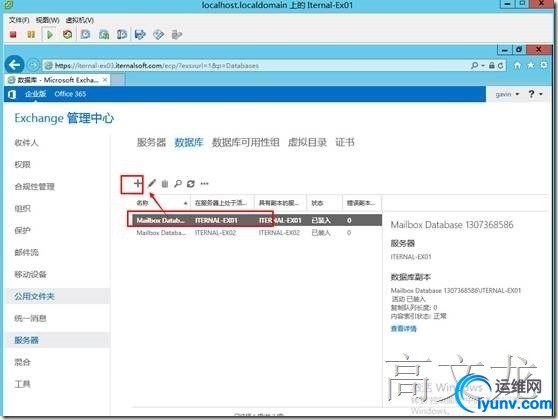558x420 pixels.
Task: Switch to the 数据库 tab
Action: (x=189, y=142)
